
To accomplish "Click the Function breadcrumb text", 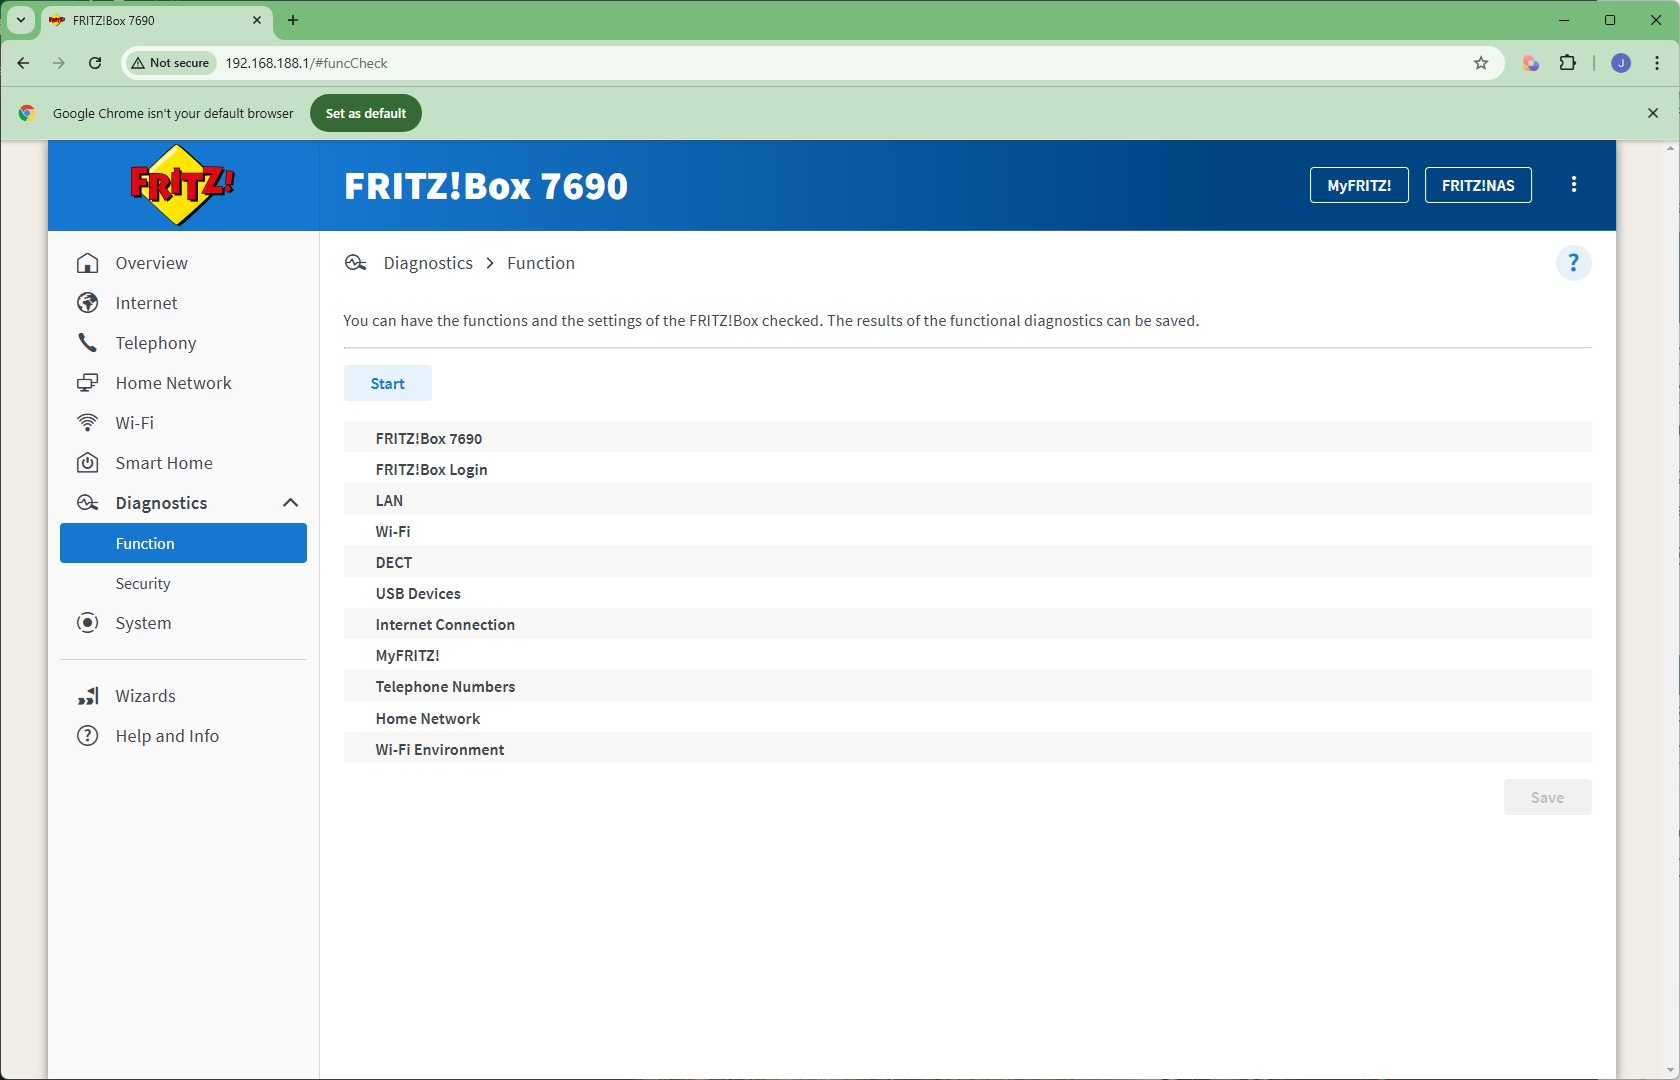I will (541, 263).
